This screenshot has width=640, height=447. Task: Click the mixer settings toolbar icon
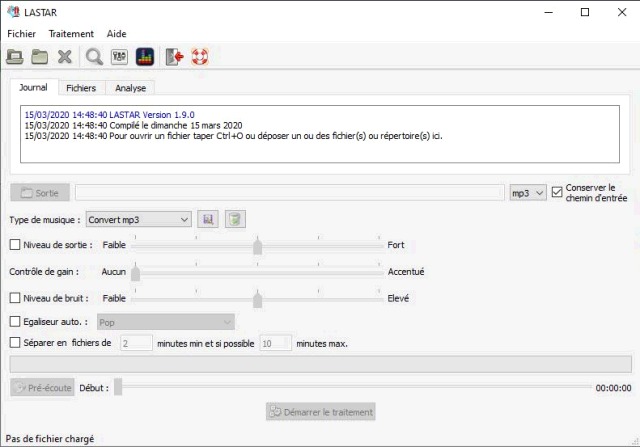point(119,56)
